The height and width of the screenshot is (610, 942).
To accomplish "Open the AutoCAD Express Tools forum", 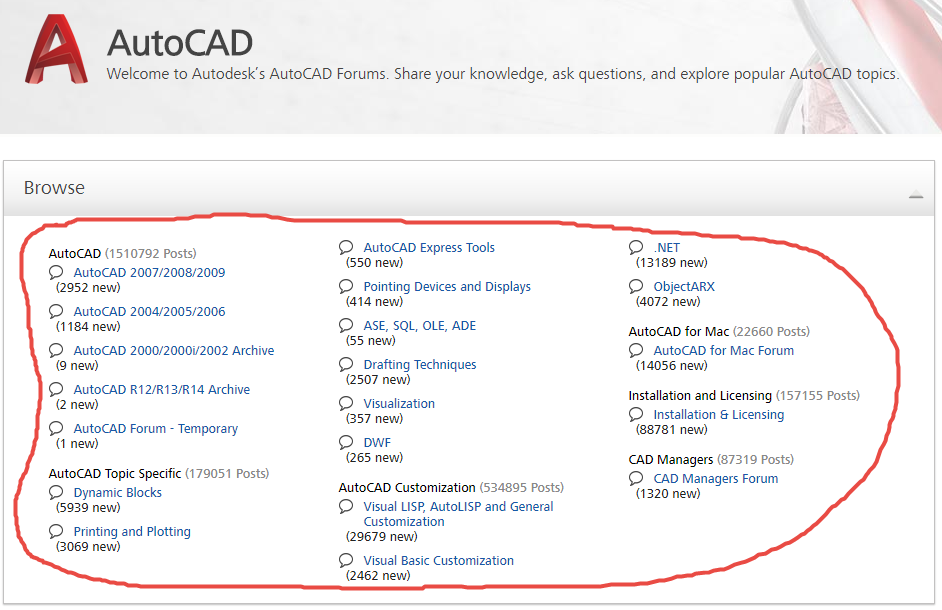I will click(x=429, y=248).
